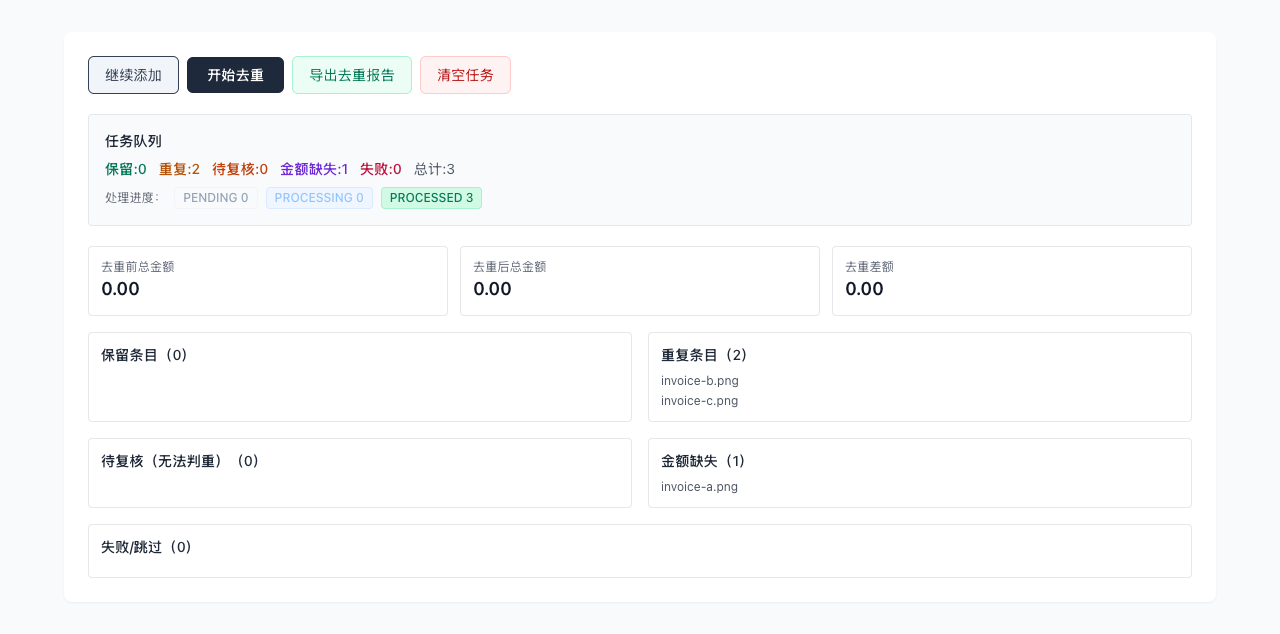Select the PROCESSED 3 status badge
The height and width of the screenshot is (634, 1280).
pos(431,198)
